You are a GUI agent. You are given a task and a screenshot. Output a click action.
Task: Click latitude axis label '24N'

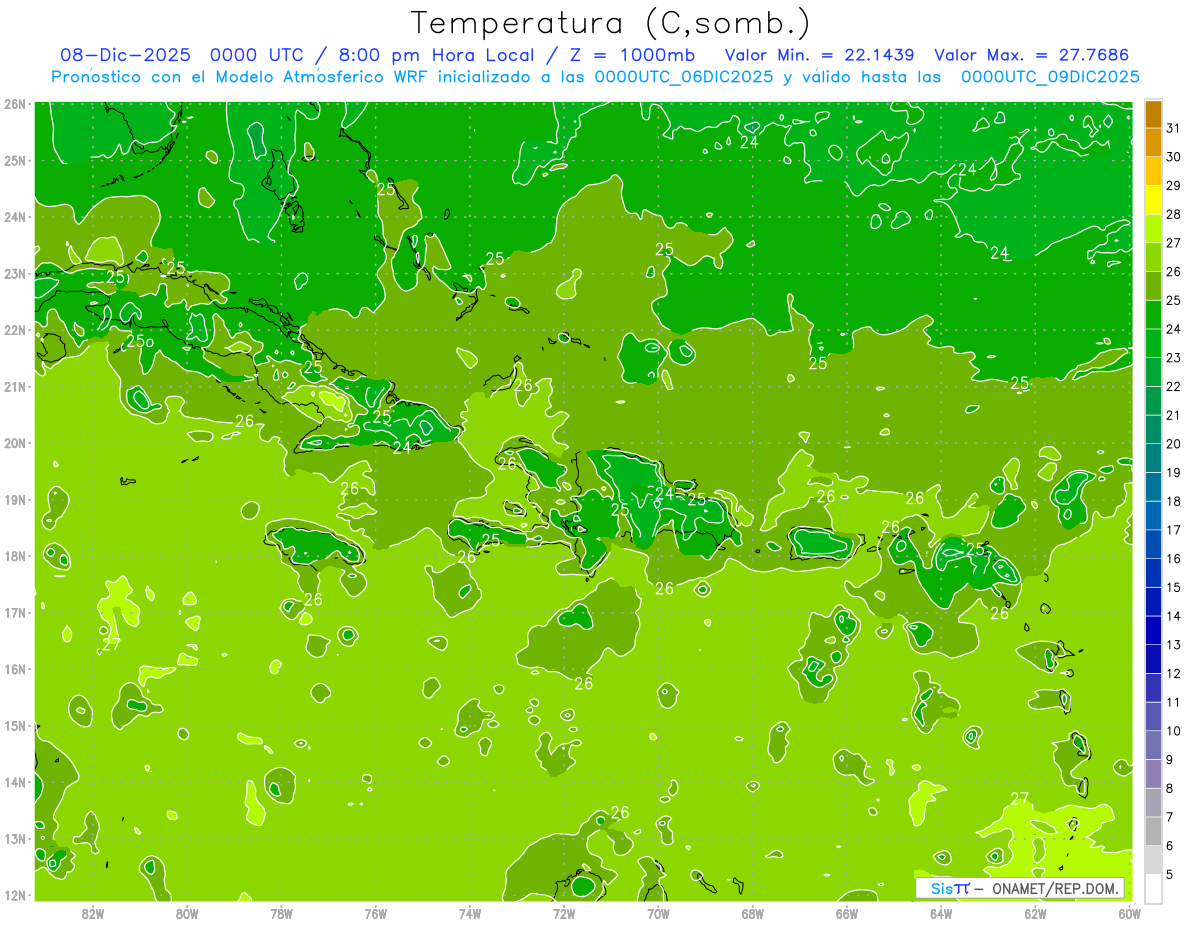pos(15,217)
